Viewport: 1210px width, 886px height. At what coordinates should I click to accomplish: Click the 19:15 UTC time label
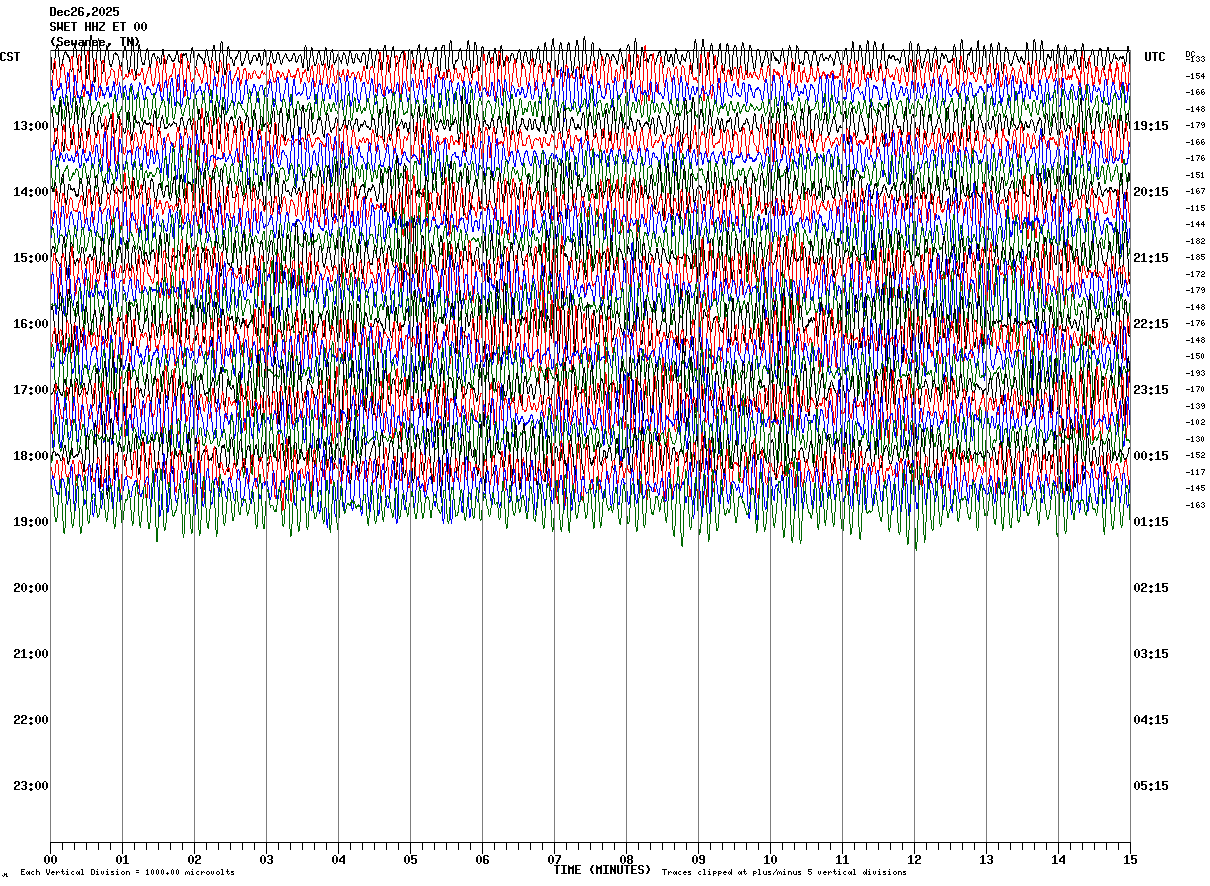1150,126
